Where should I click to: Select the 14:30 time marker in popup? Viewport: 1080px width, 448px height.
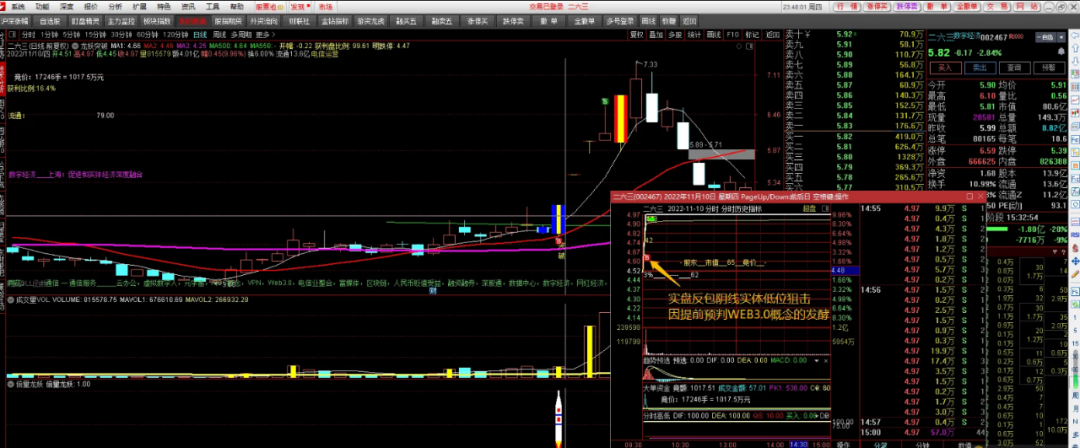798,445
